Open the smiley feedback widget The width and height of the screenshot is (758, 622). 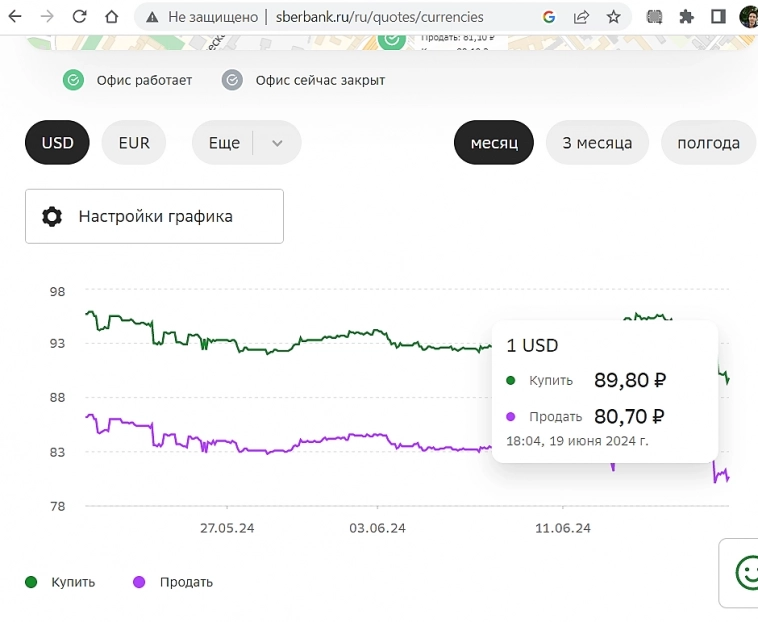(745, 572)
